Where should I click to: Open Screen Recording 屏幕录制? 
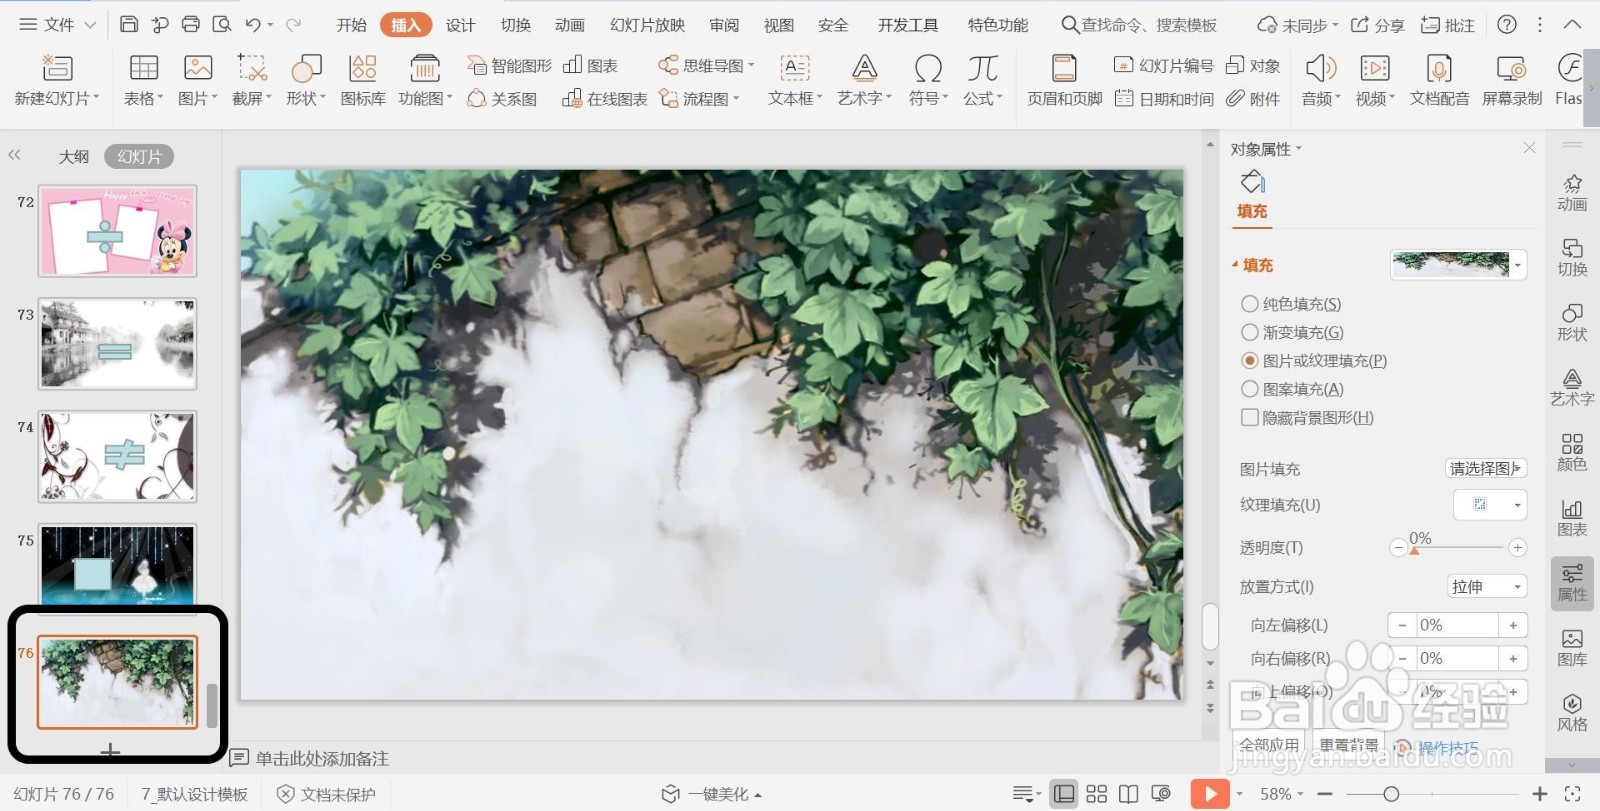(1511, 80)
